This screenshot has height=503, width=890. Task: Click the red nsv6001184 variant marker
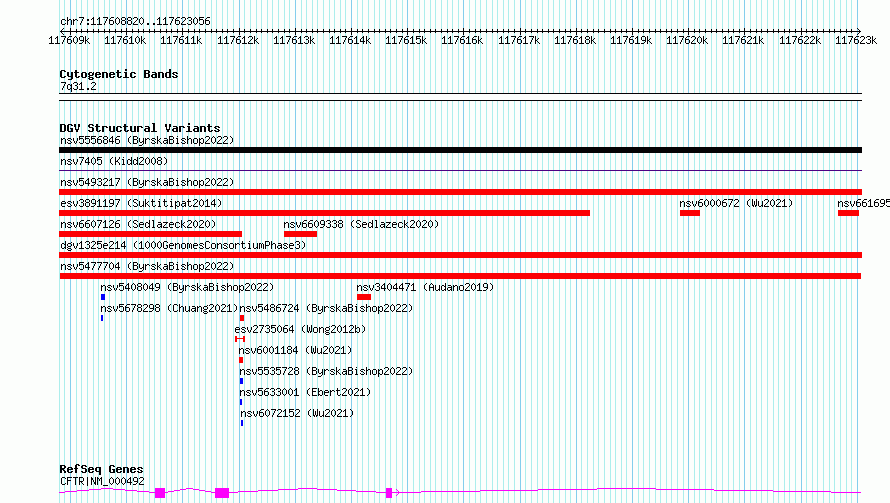(241, 360)
